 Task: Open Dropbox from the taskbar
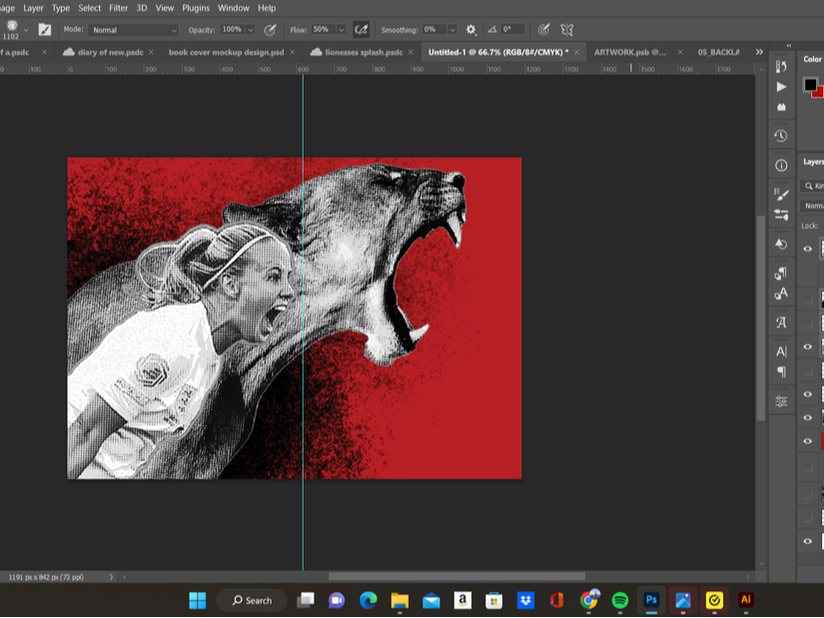click(526, 600)
